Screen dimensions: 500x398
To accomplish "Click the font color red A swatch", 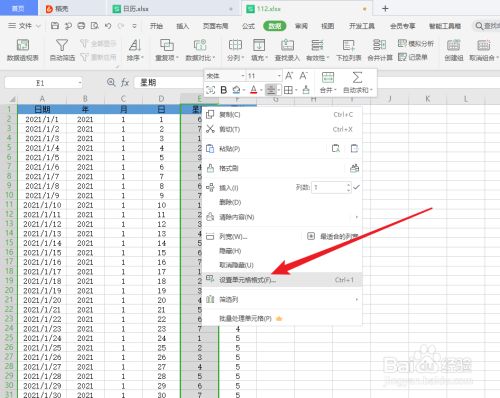I will tap(253, 90).
